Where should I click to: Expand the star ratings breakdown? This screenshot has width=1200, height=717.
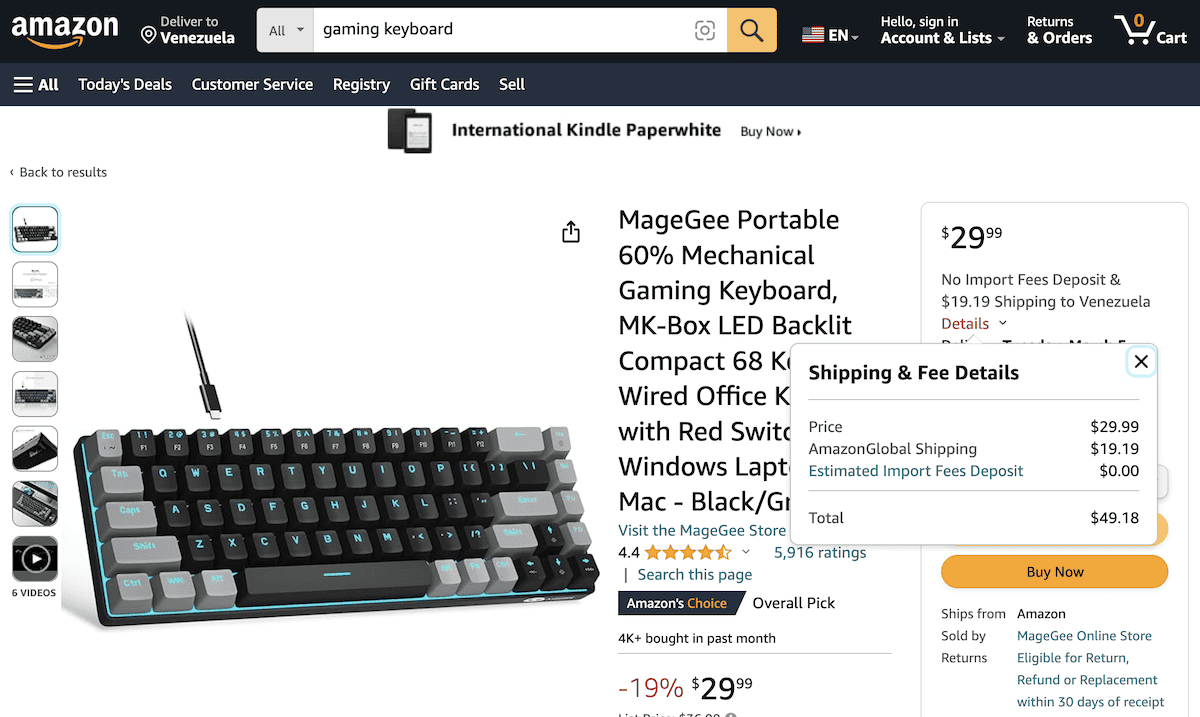coord(745,551)
